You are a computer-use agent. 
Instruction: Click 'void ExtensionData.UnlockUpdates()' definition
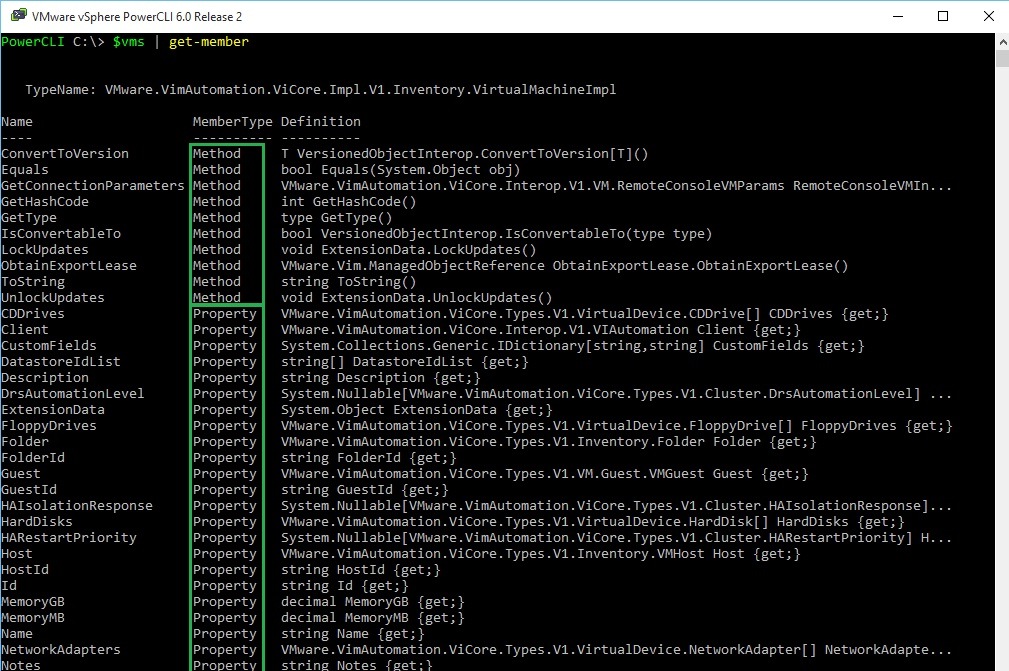point(416,298)
